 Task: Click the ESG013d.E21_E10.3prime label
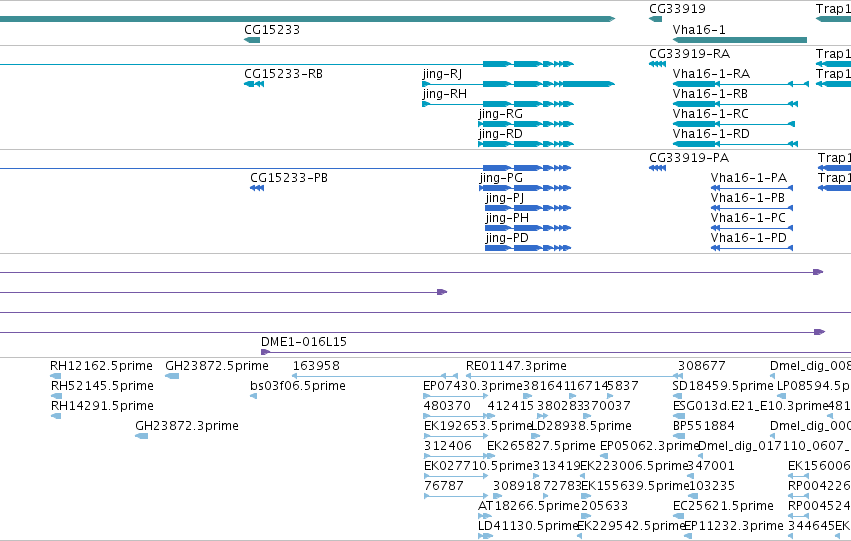[751, 406]
